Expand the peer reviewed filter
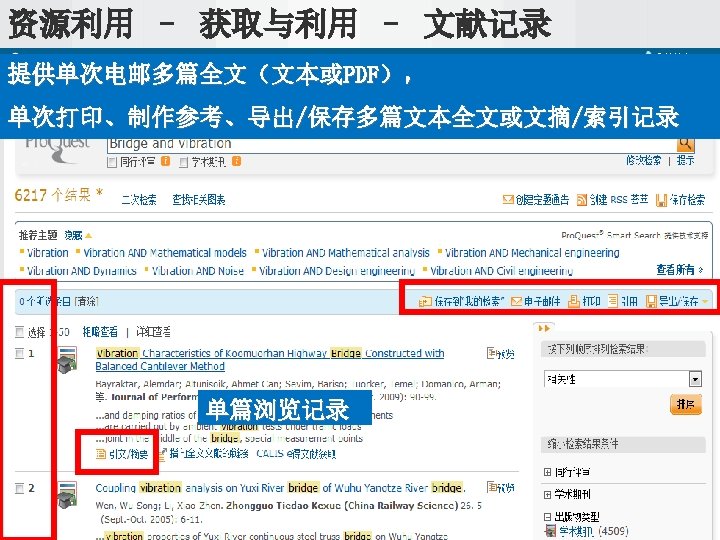 pos(547,472)
